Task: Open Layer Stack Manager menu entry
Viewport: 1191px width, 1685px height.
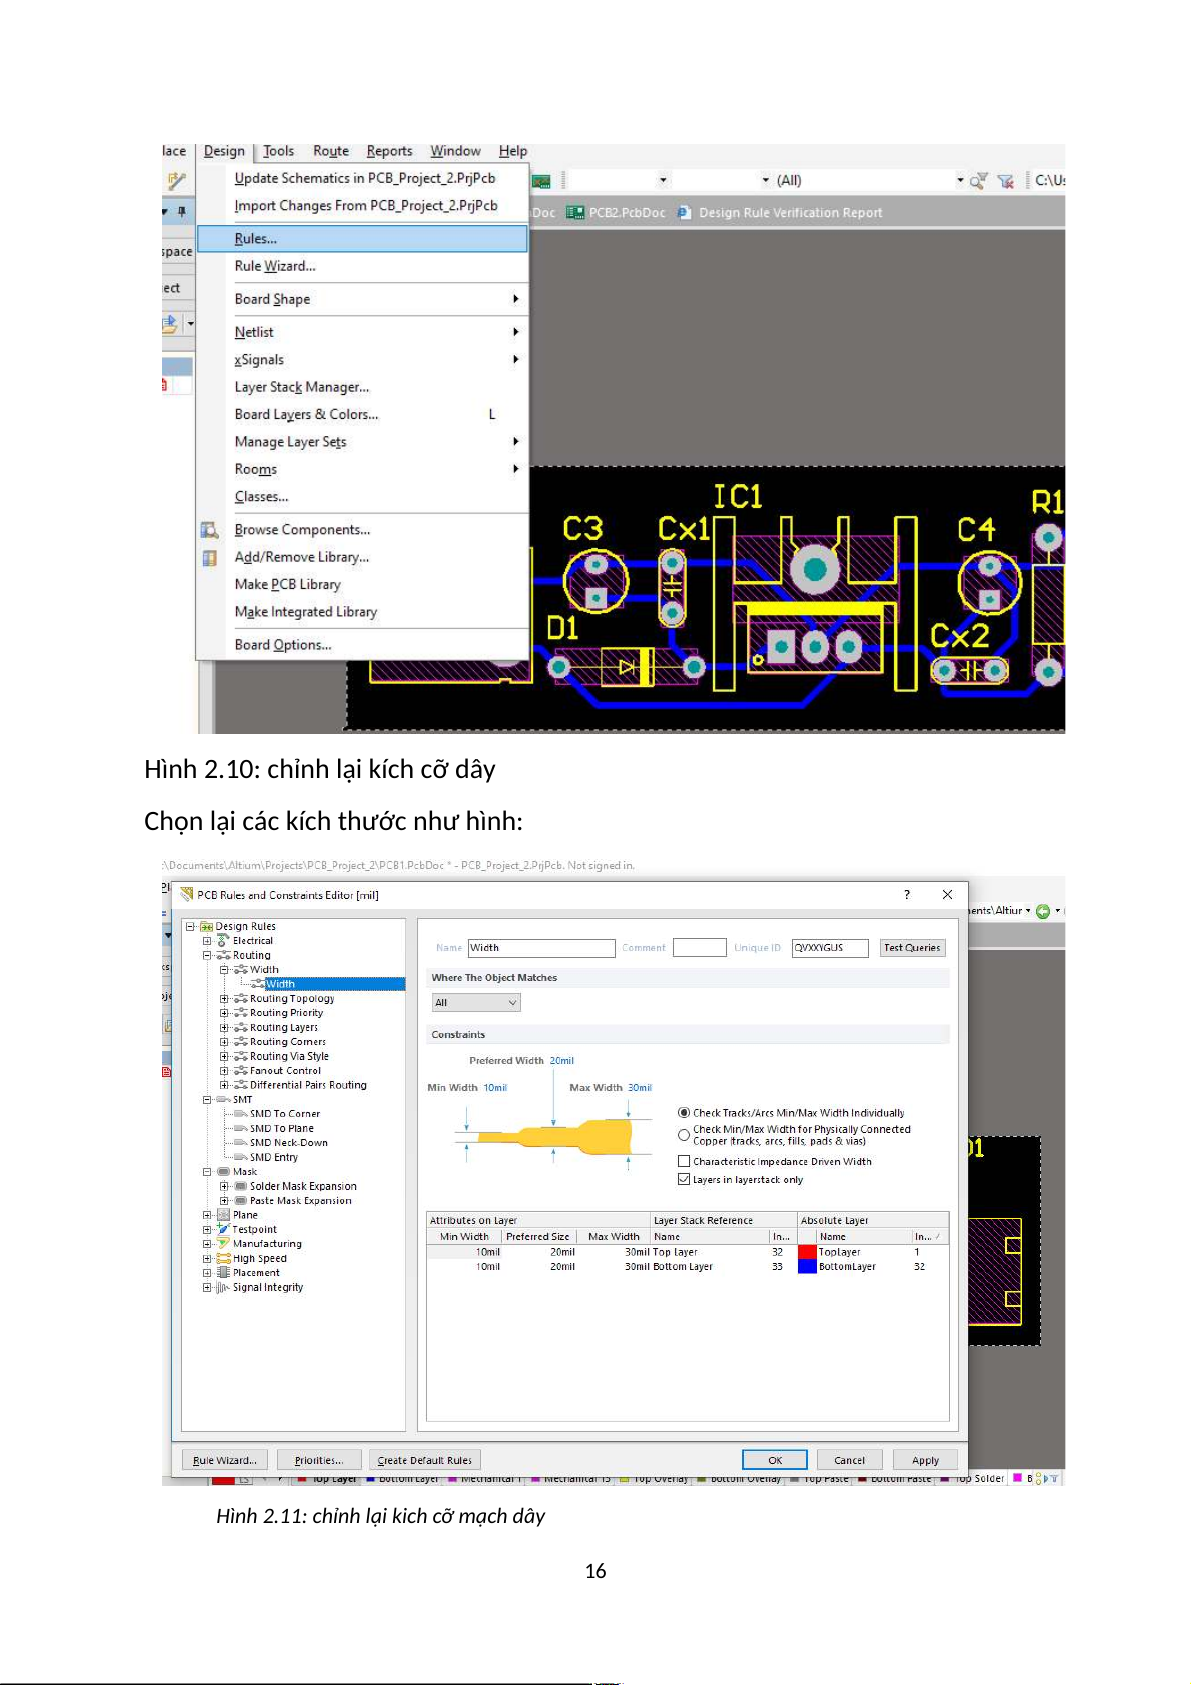Action: tap(302, 387)
